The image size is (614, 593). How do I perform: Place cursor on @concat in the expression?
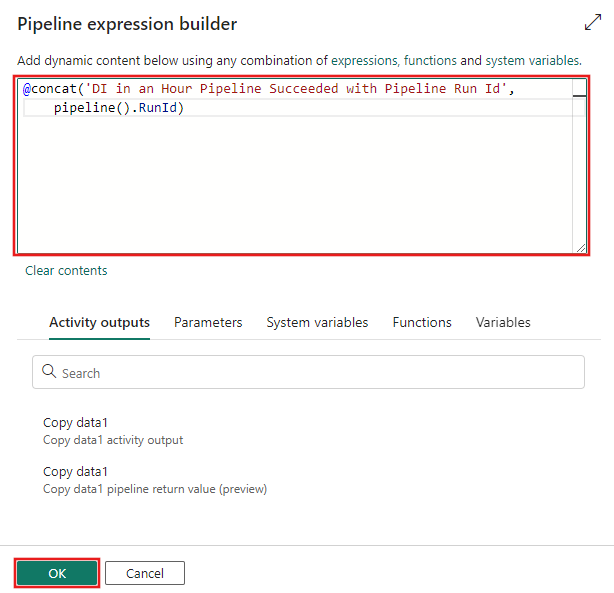[x=50, y=90]
